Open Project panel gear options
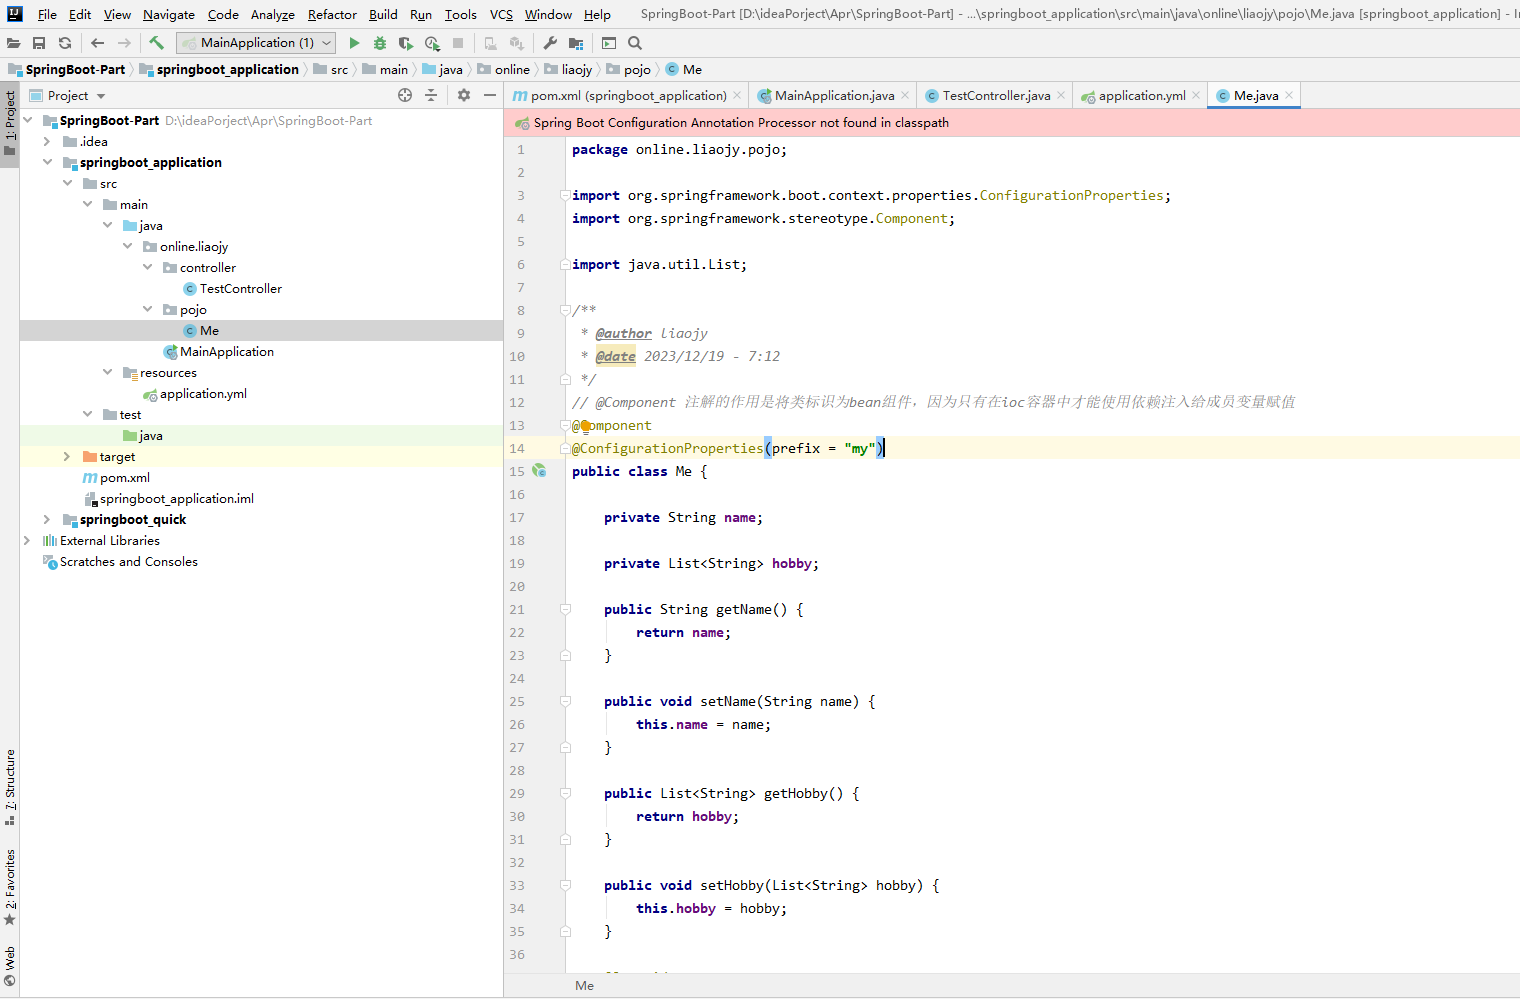Screen dimensions: 1520x999 [x=464, y=95]
